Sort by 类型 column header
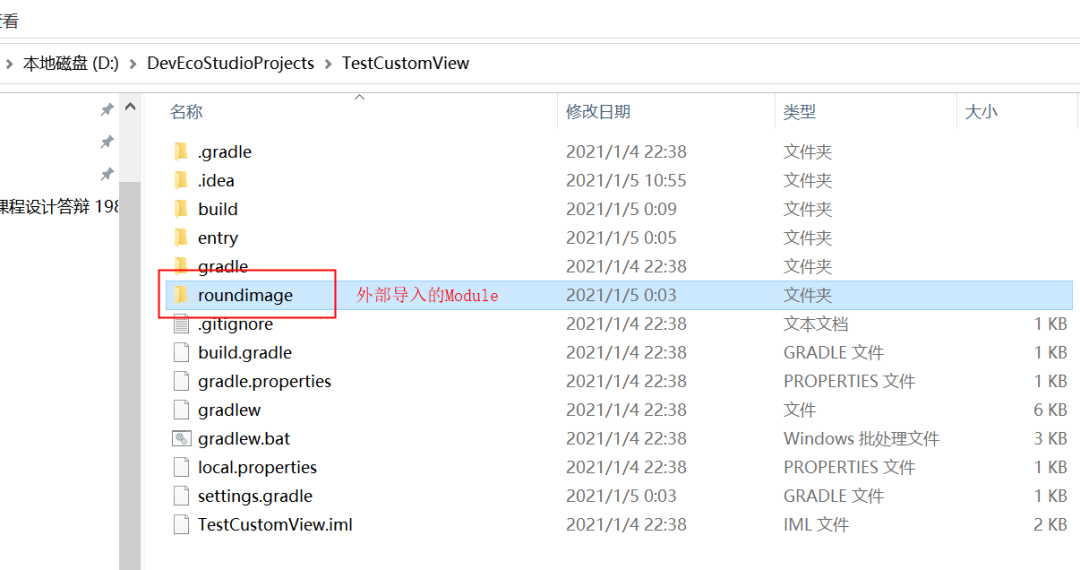The width and height of the screenshot is (1080, 570). pos(800,112)
